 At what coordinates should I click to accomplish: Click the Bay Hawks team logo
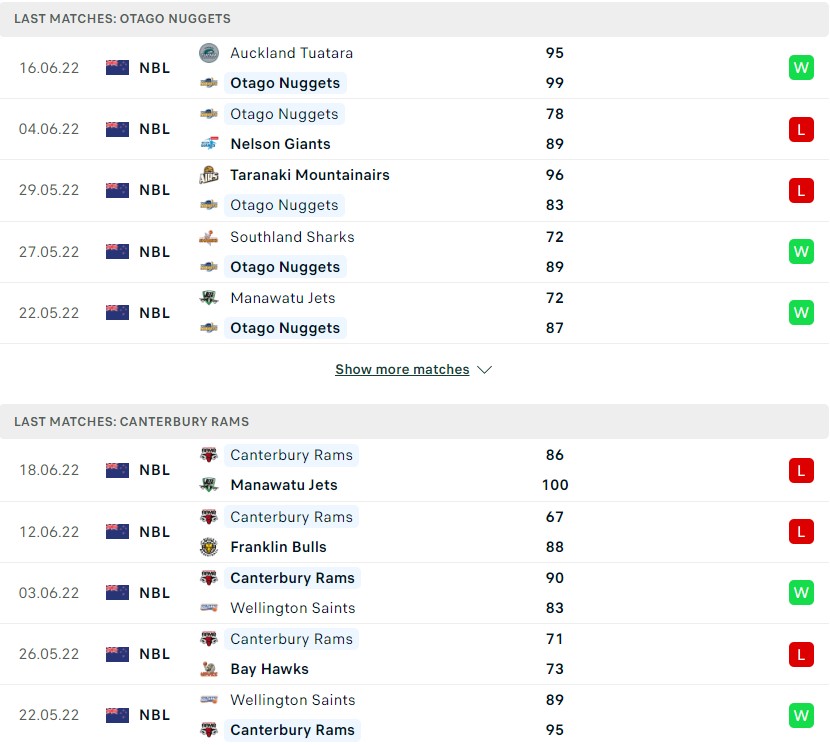(x=209, y=669)
